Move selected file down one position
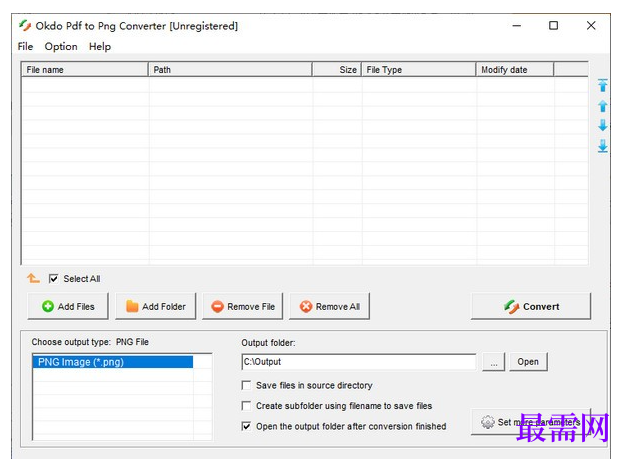This screenshot has height=459, width=628. [x=602, y=125]
